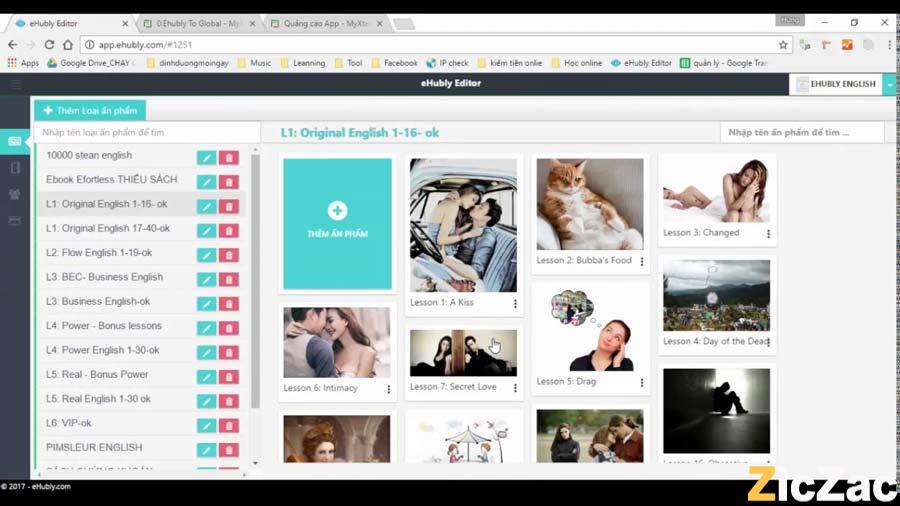Expand the EHUBLY ENGLISH account dropdown arrow
This screenshot has height=506, width=900.
(889, 85)
